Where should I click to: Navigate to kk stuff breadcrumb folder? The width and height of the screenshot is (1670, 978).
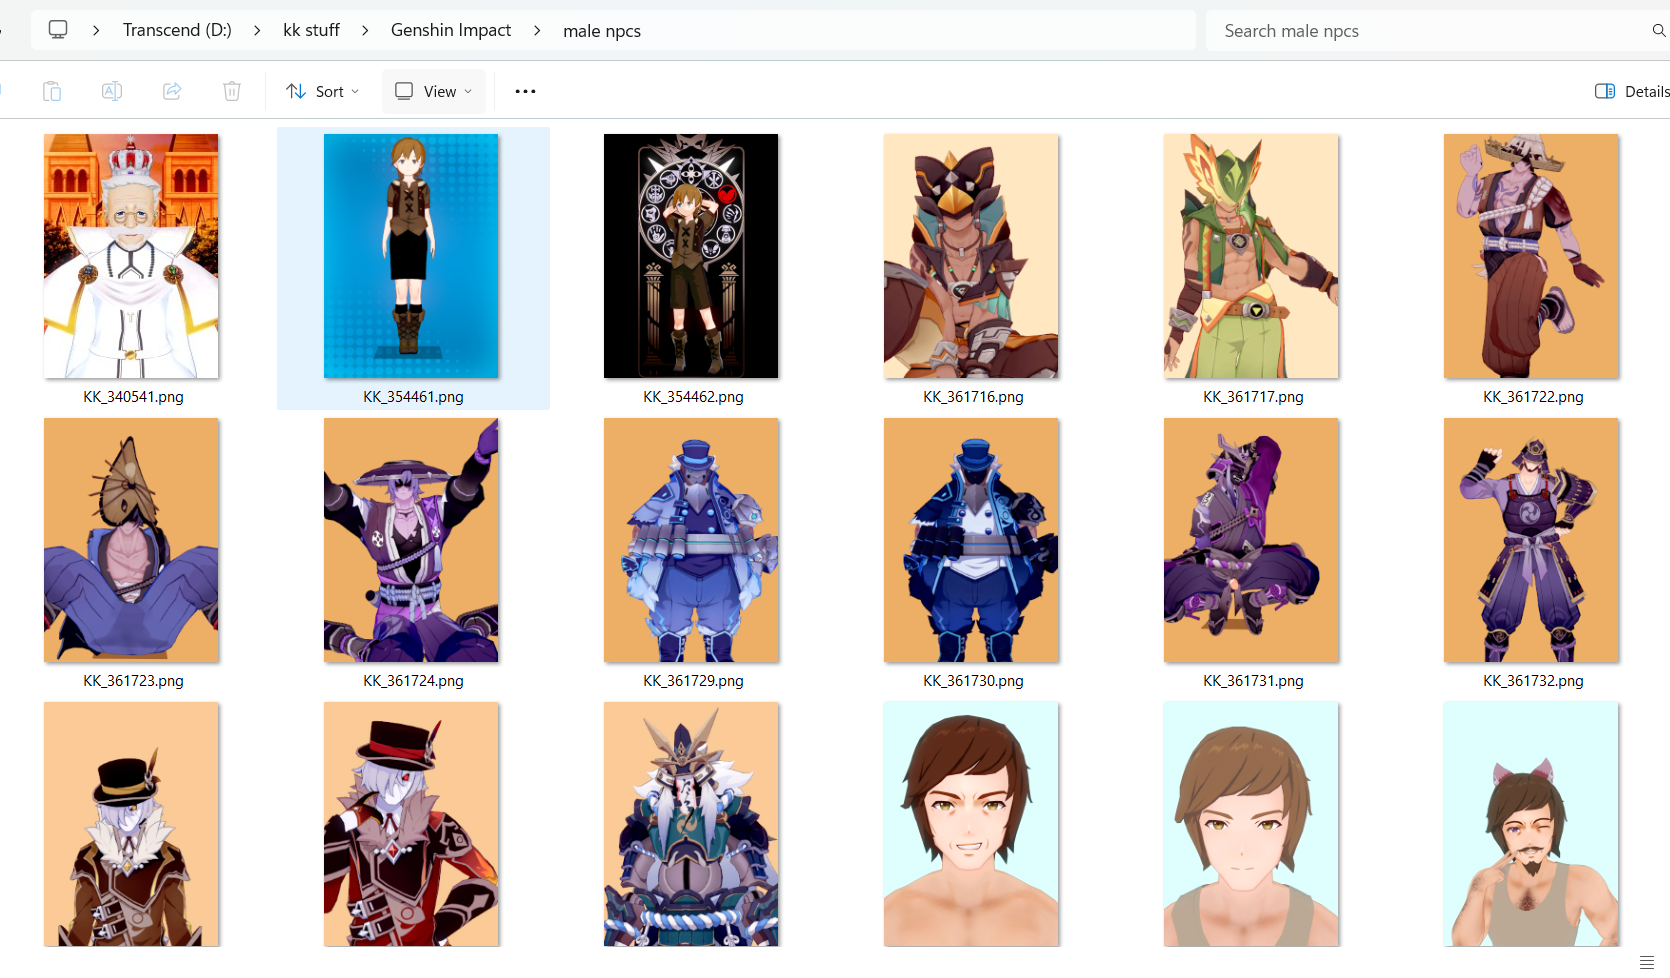(x=311, y=30)
